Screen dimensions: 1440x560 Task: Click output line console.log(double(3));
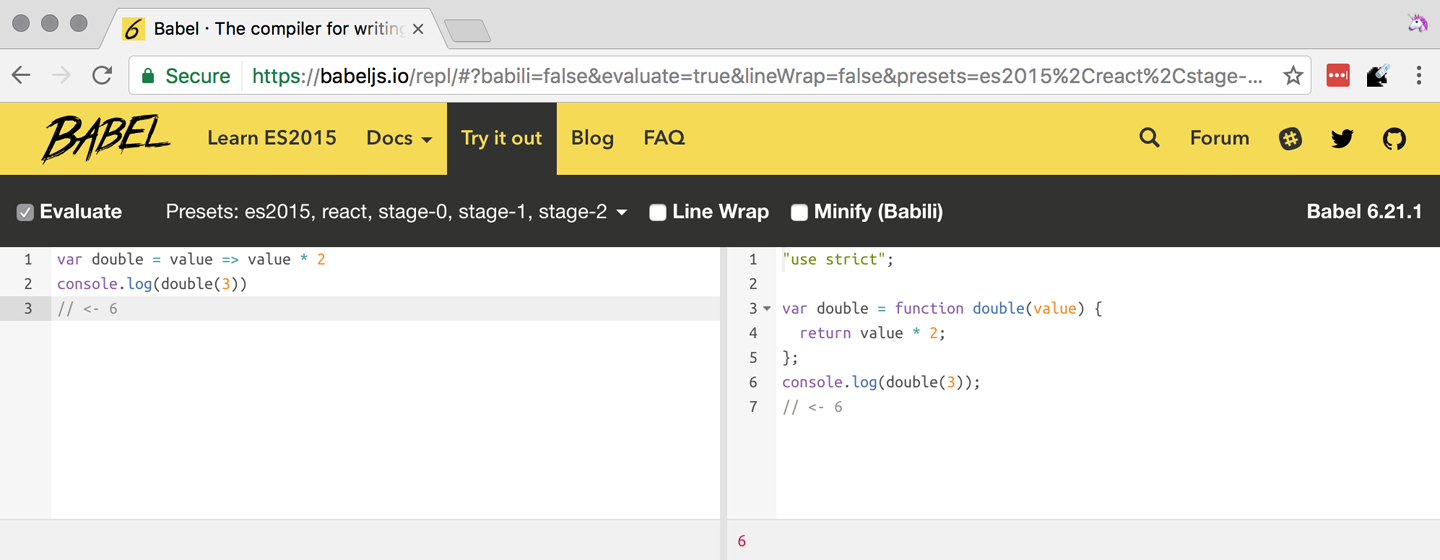(x=881, y=382)
